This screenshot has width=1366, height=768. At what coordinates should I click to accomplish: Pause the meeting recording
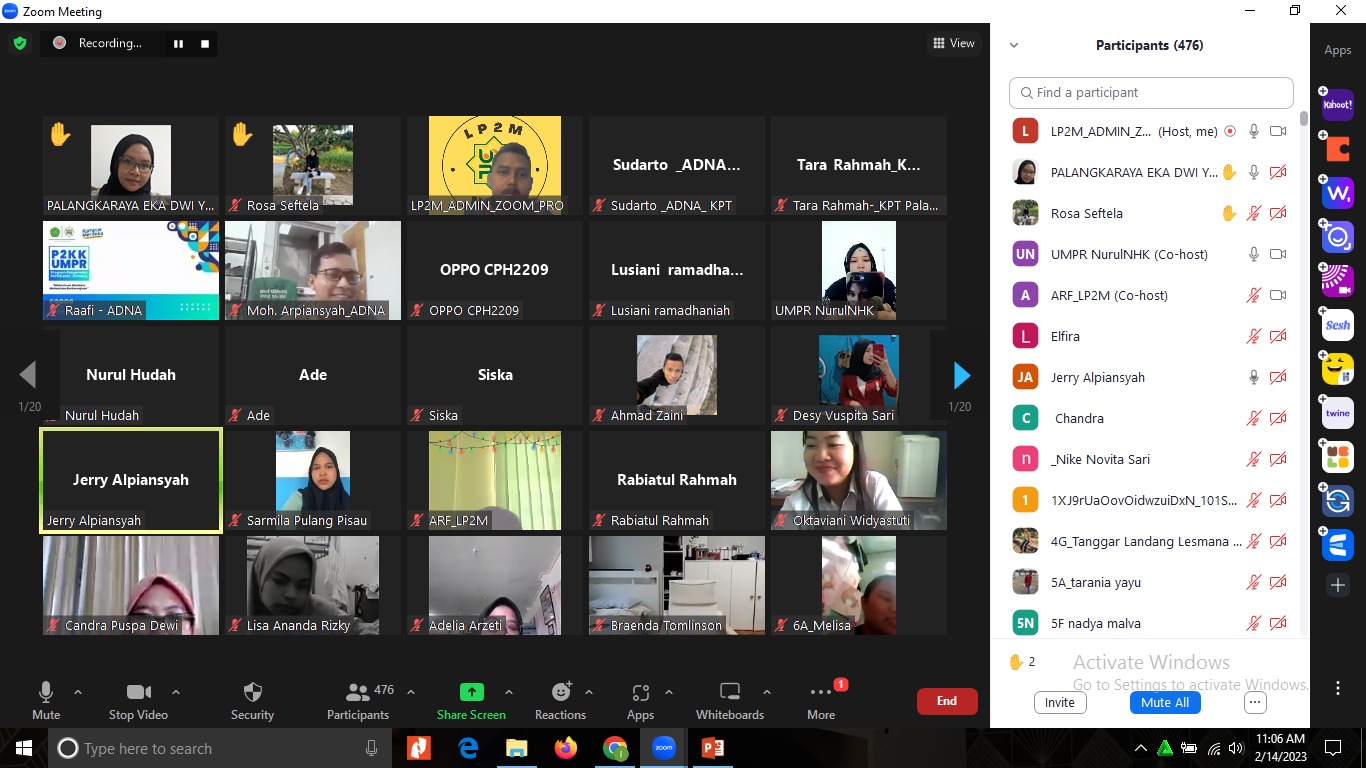(179, 43)
